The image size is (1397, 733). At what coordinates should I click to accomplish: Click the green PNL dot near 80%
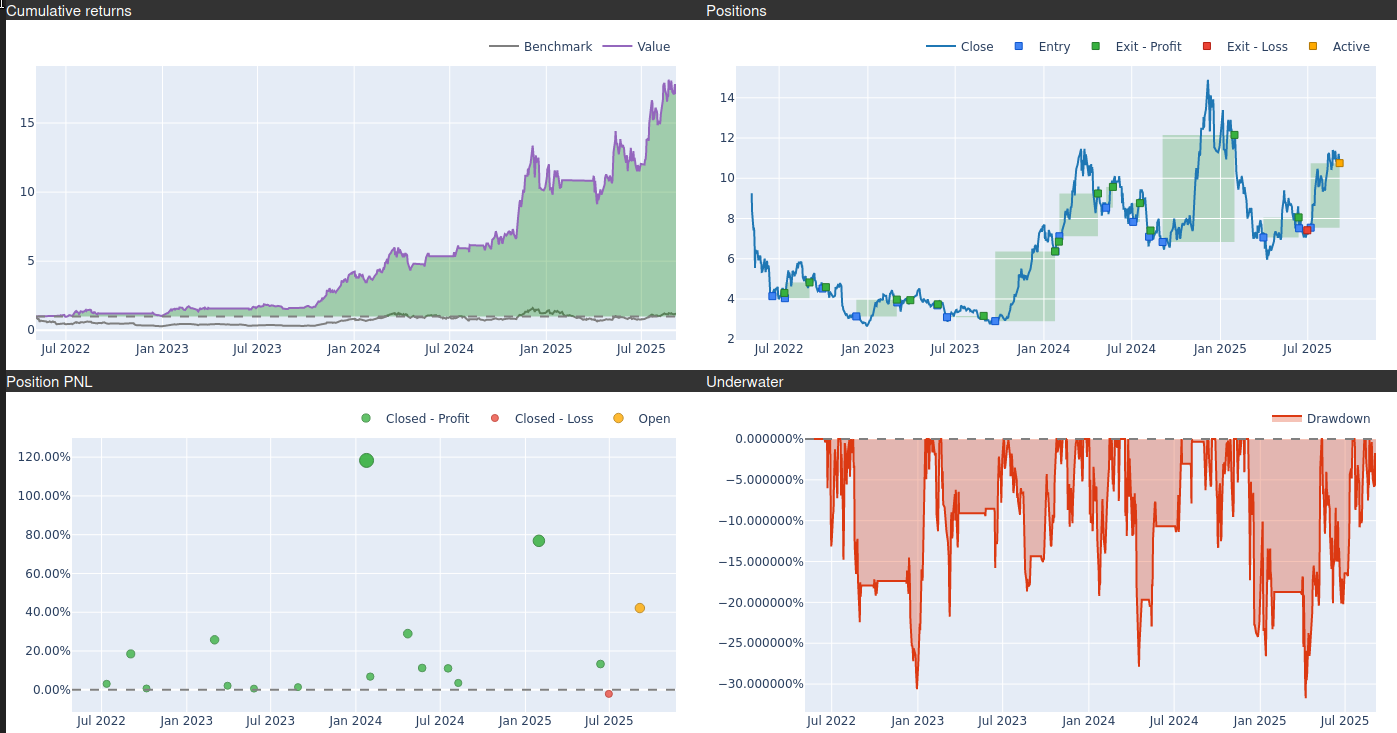coord(539,541)
